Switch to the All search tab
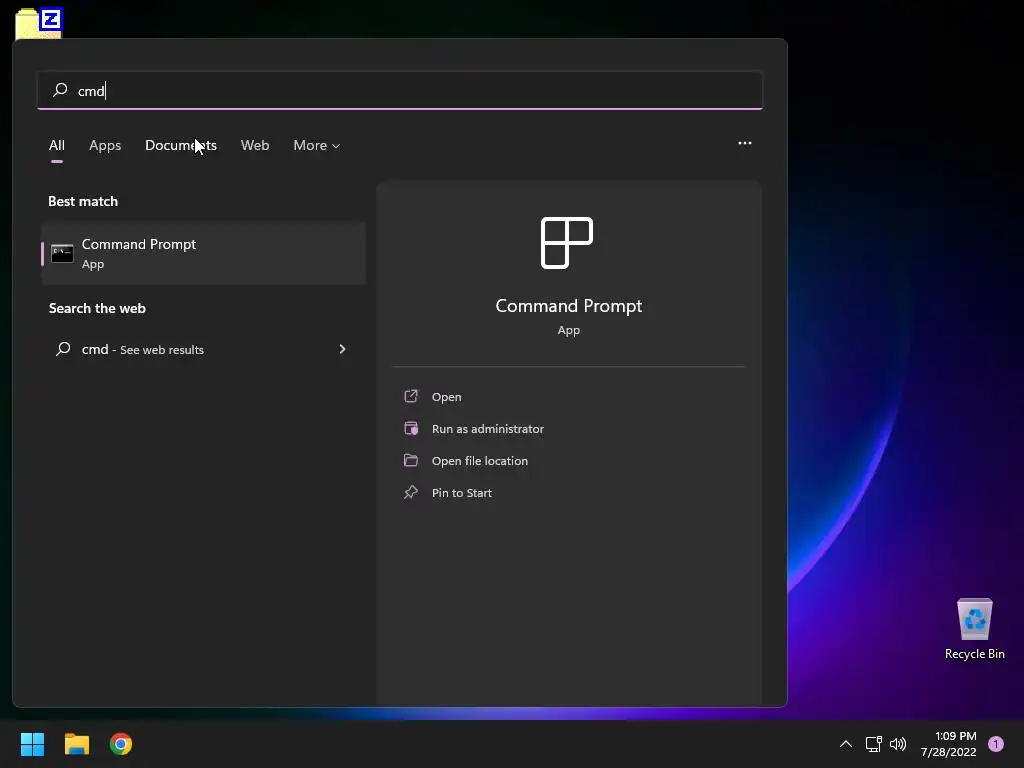The height and width of the screenshot is (768, 1024). point(57,145)
